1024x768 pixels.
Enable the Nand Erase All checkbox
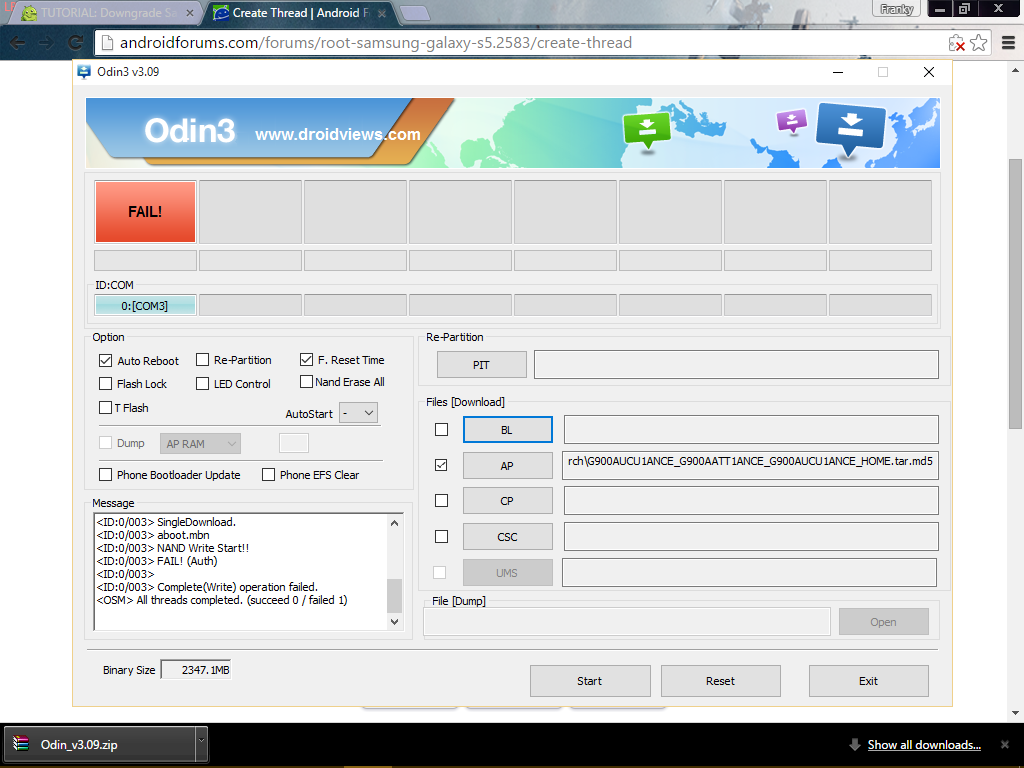pyautogui.click(x=306, y=381)
